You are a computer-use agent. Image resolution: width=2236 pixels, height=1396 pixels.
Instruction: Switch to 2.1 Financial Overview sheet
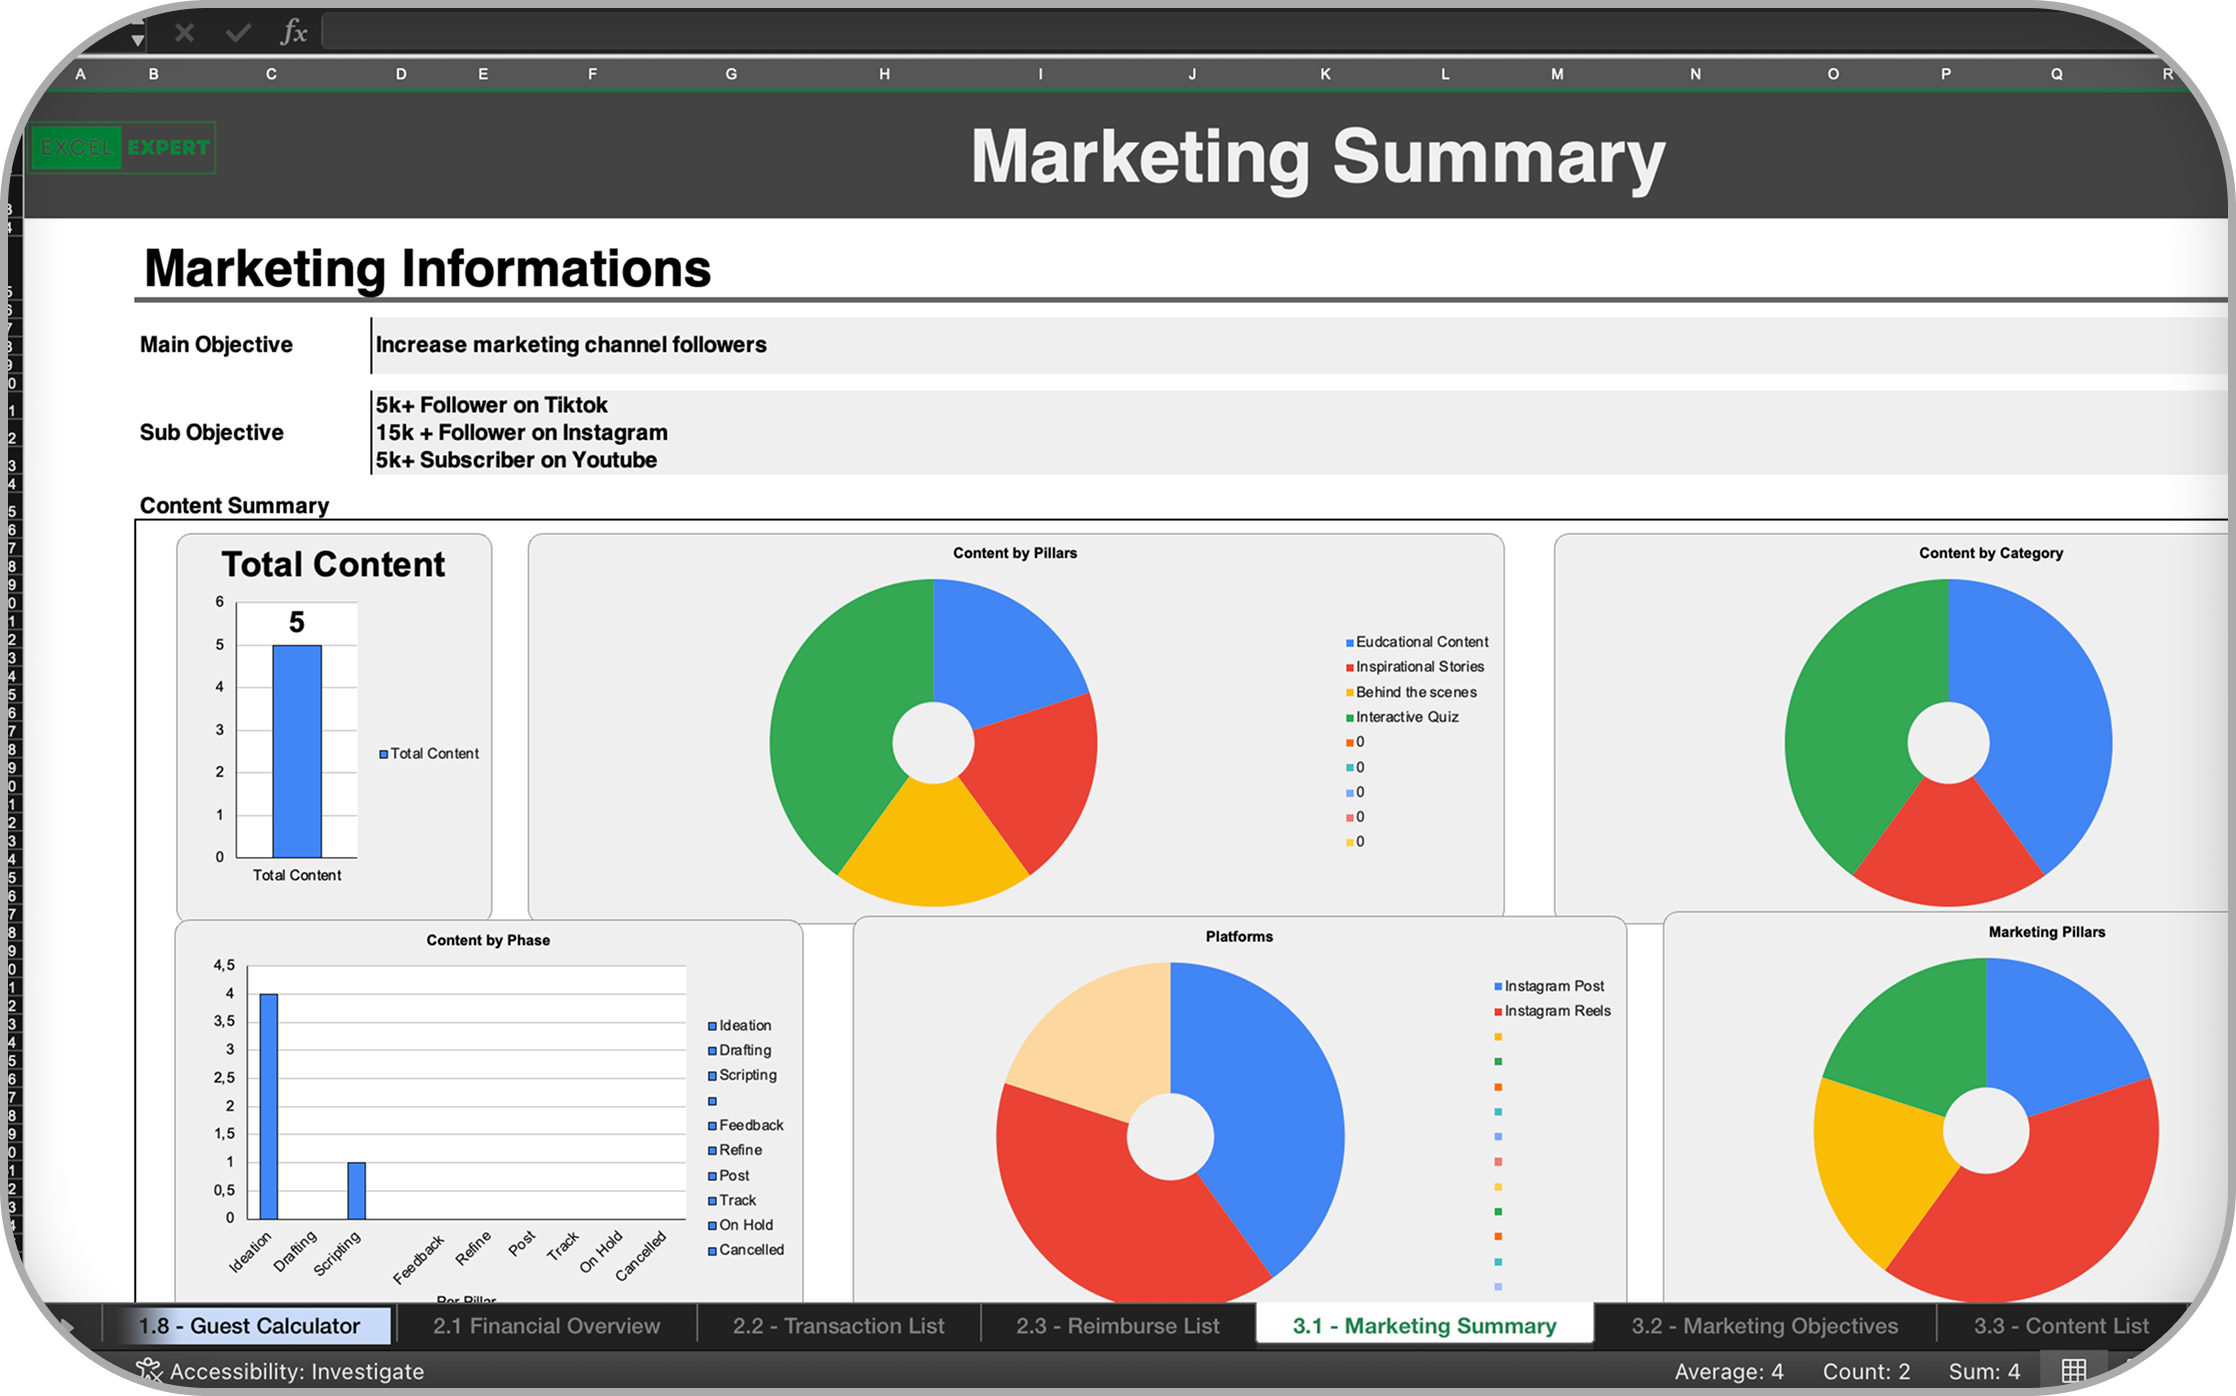[546, 1326]
